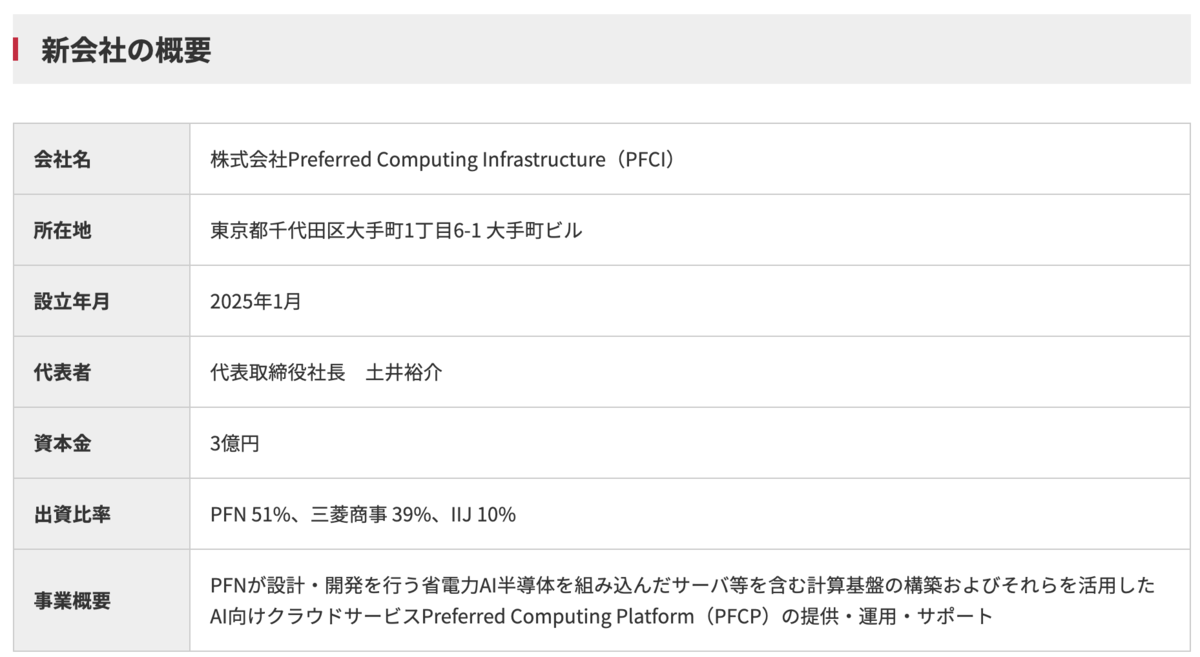Click the representative name 土井裕介

click(404, 372)
